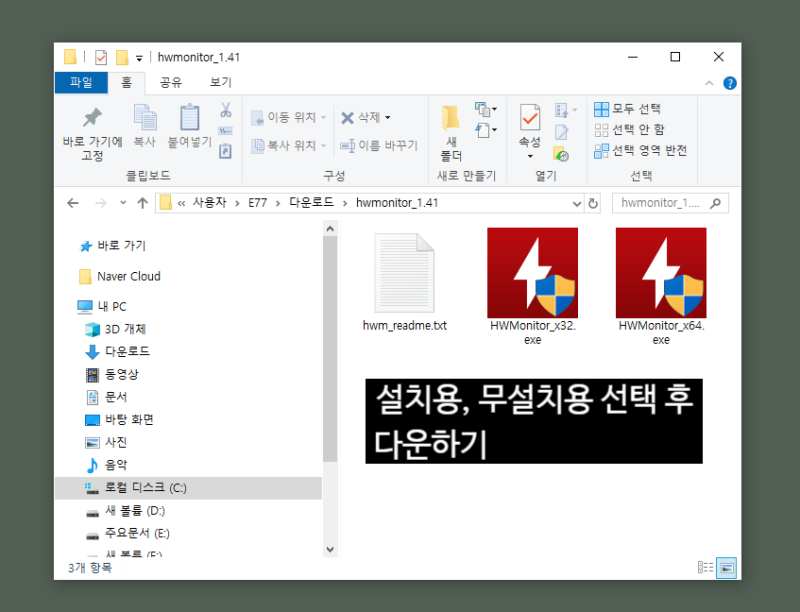Image resolution: width=800 pixels, height=612 pixels.
Task: Click the Edit icon in the Open group
Action: coord(561,133)
